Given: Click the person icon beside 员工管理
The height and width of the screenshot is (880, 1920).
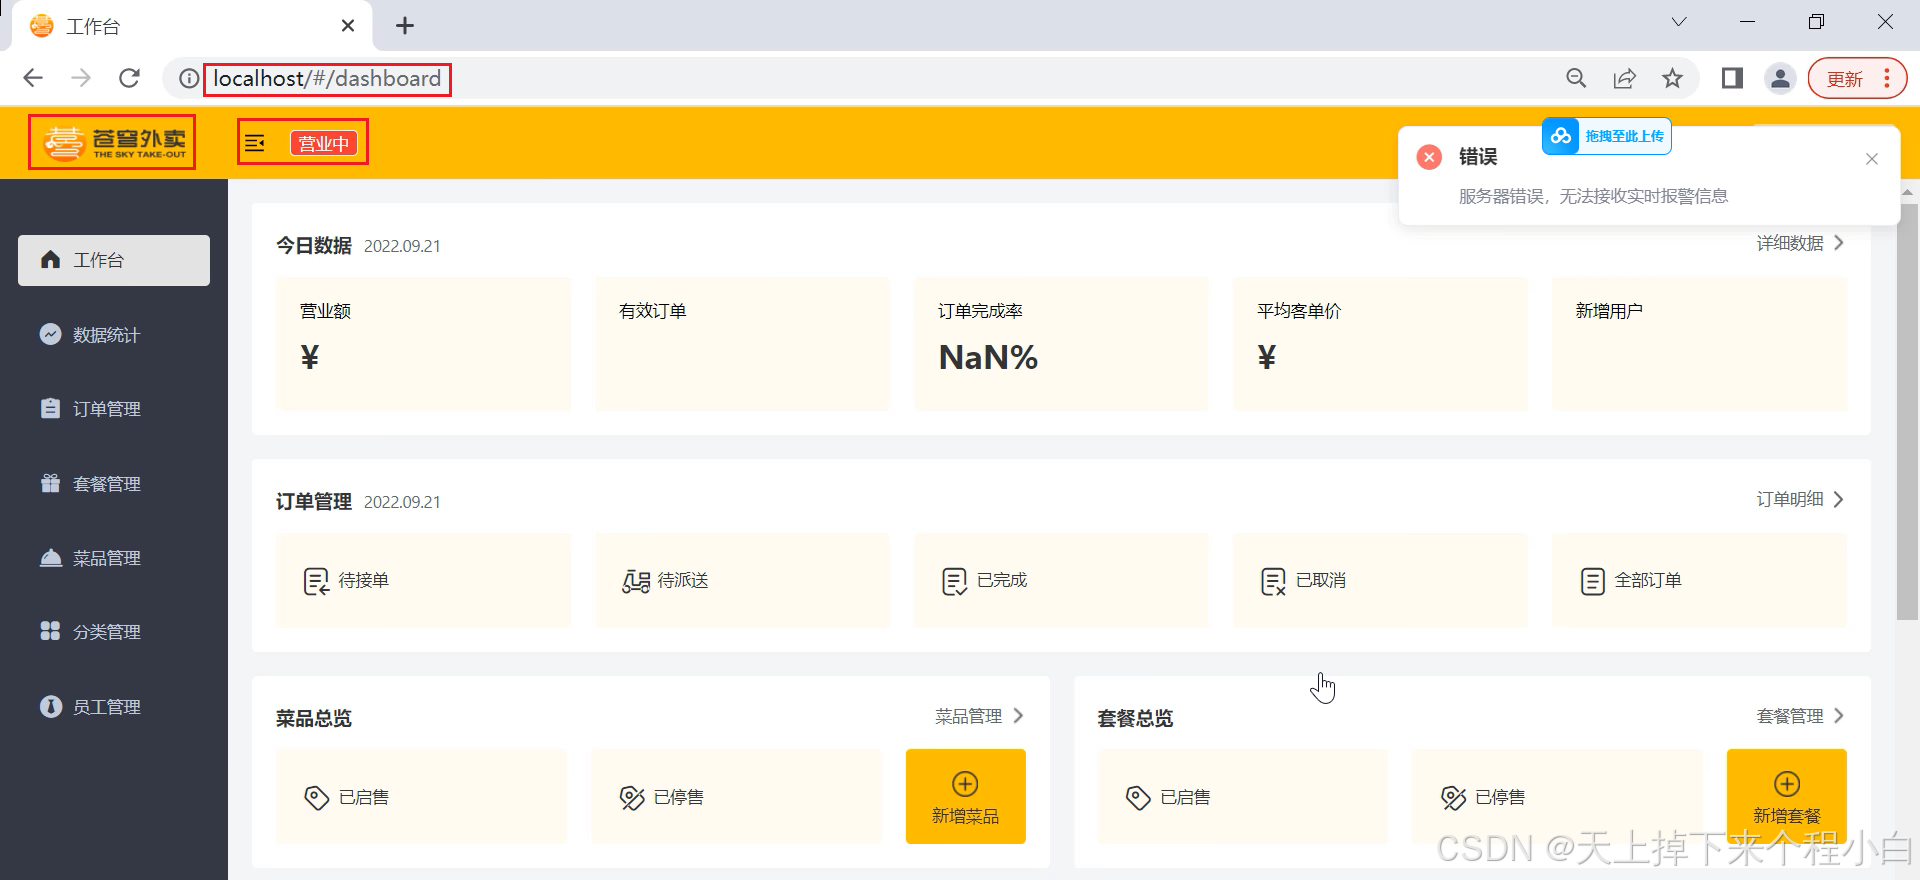Looking at the screenshot, I should tap(50, 706).
